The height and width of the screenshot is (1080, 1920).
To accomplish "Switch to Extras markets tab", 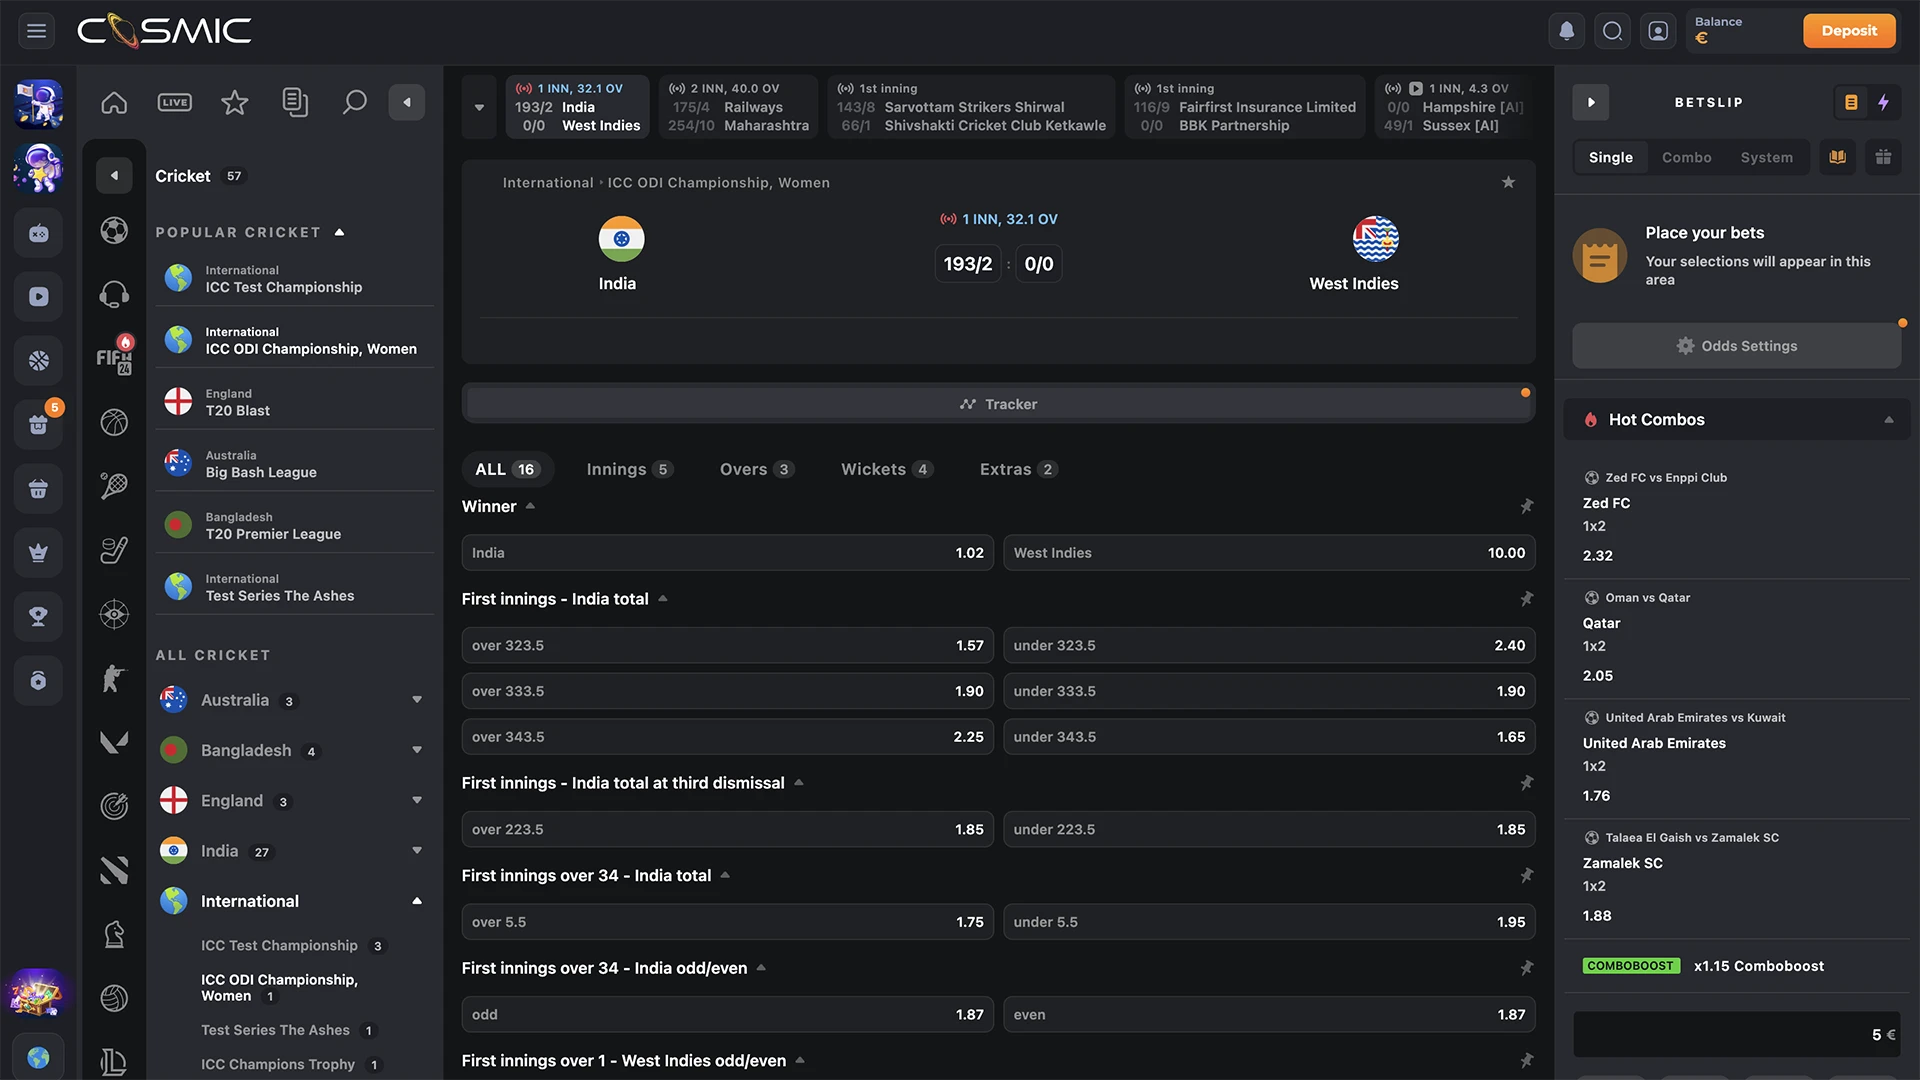I will point(1018,469).
